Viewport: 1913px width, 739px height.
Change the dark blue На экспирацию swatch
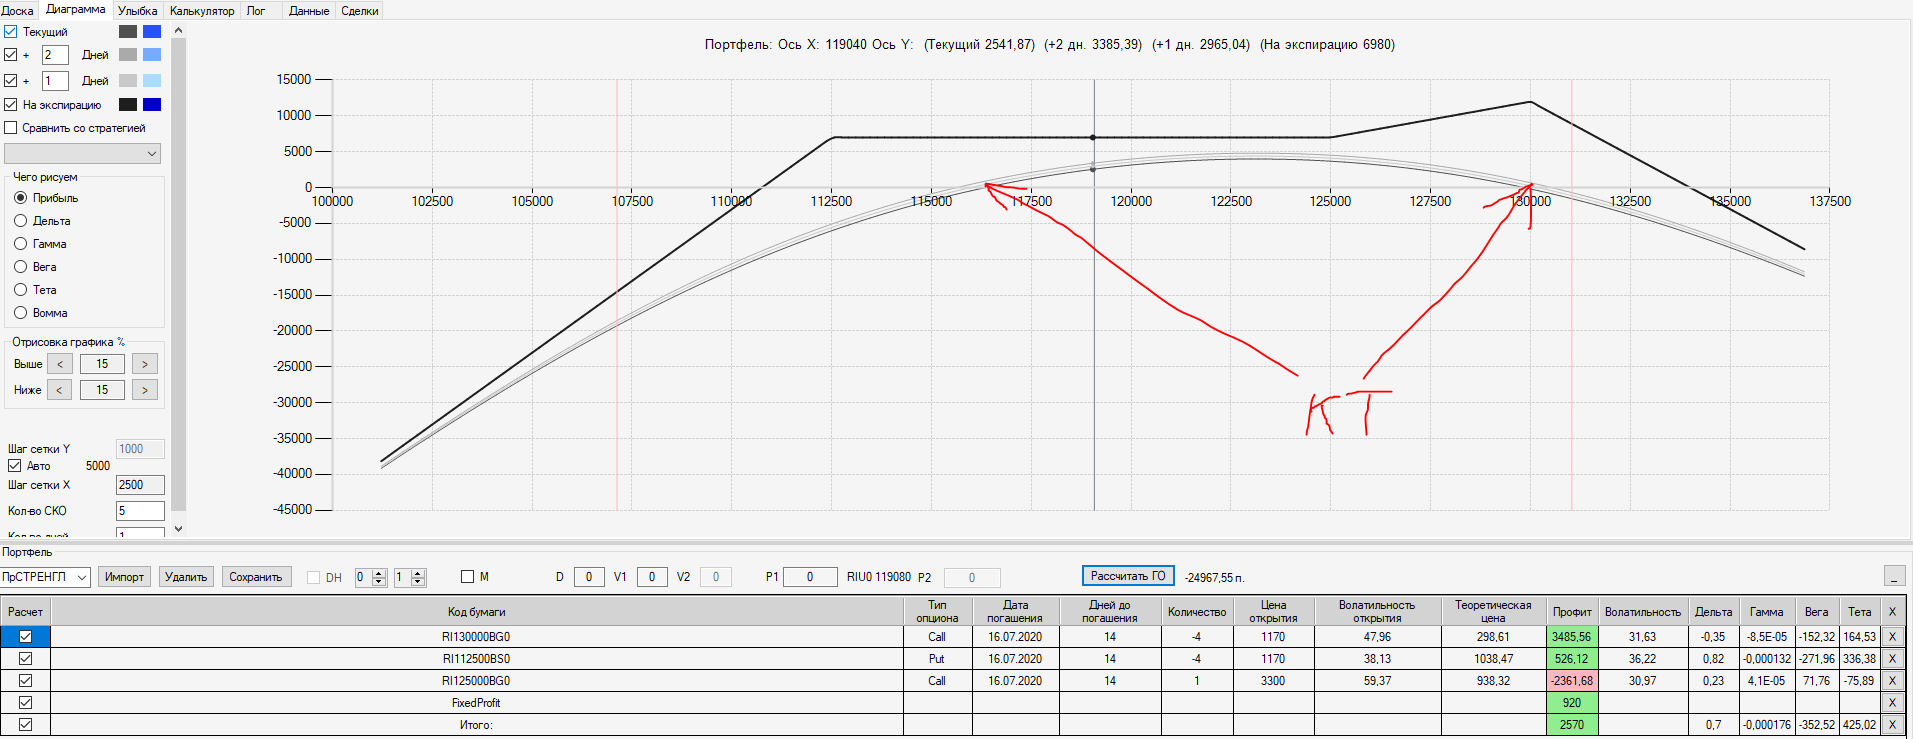152,105
